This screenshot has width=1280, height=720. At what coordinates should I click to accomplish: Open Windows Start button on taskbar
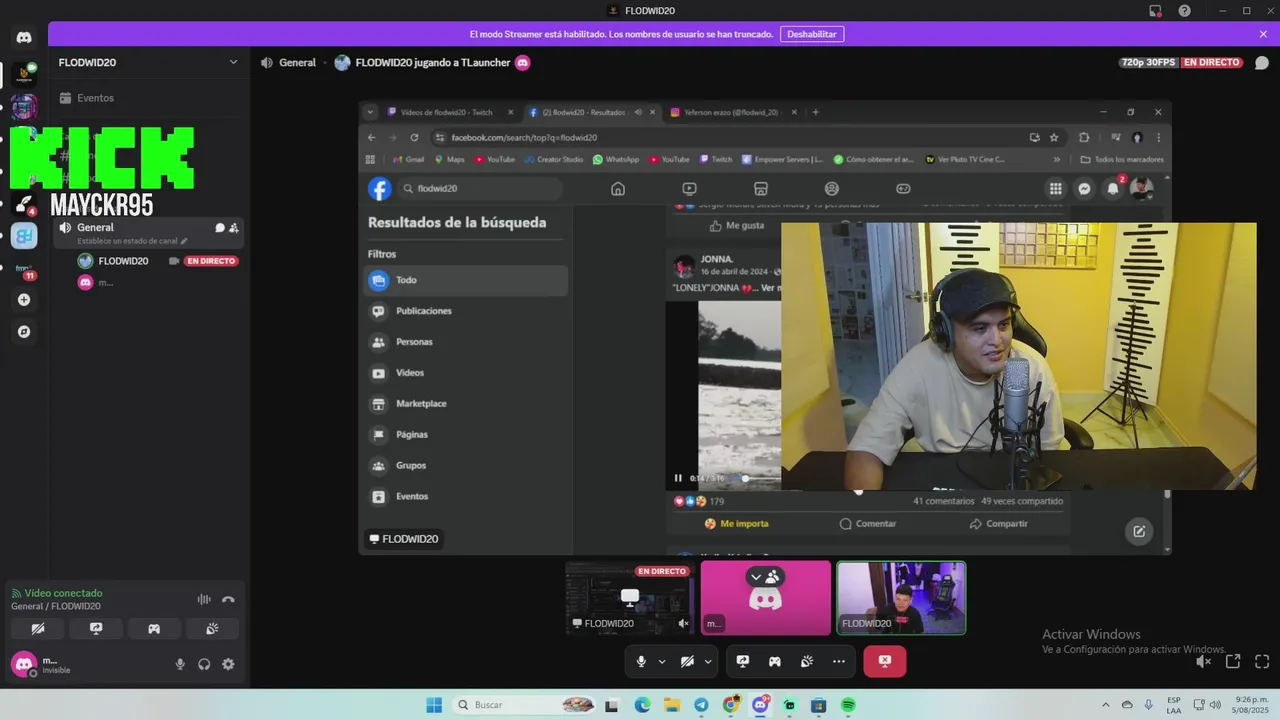434,705
